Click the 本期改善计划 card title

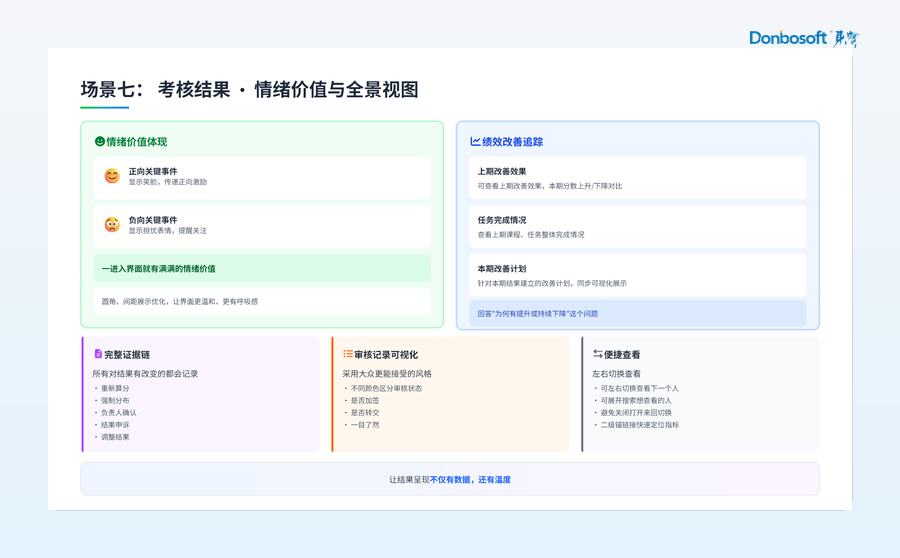click(x=502, y=269)
